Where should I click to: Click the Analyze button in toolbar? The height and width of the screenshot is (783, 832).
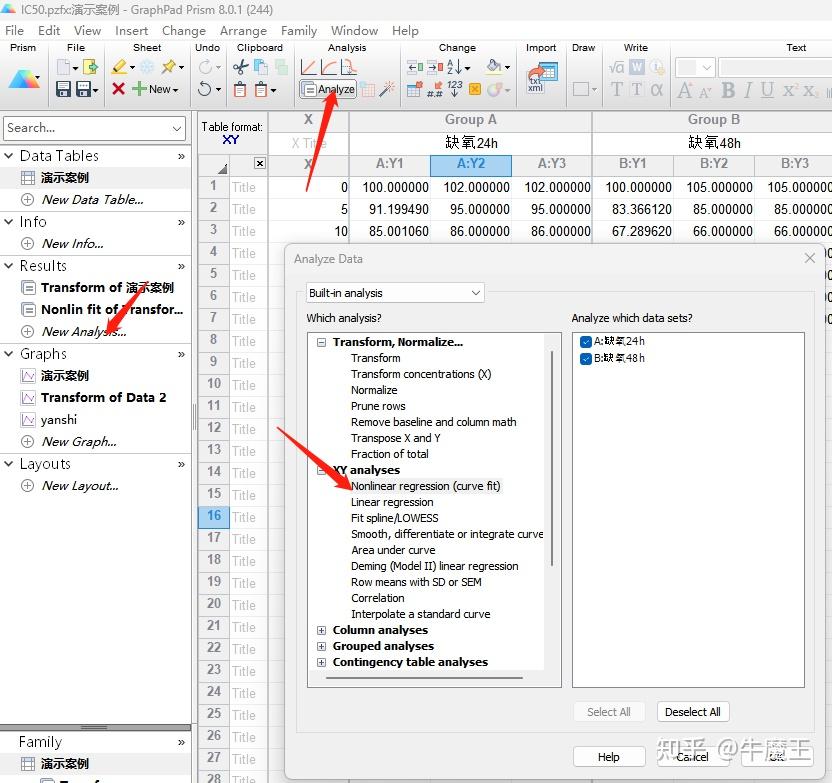[328, 89]
